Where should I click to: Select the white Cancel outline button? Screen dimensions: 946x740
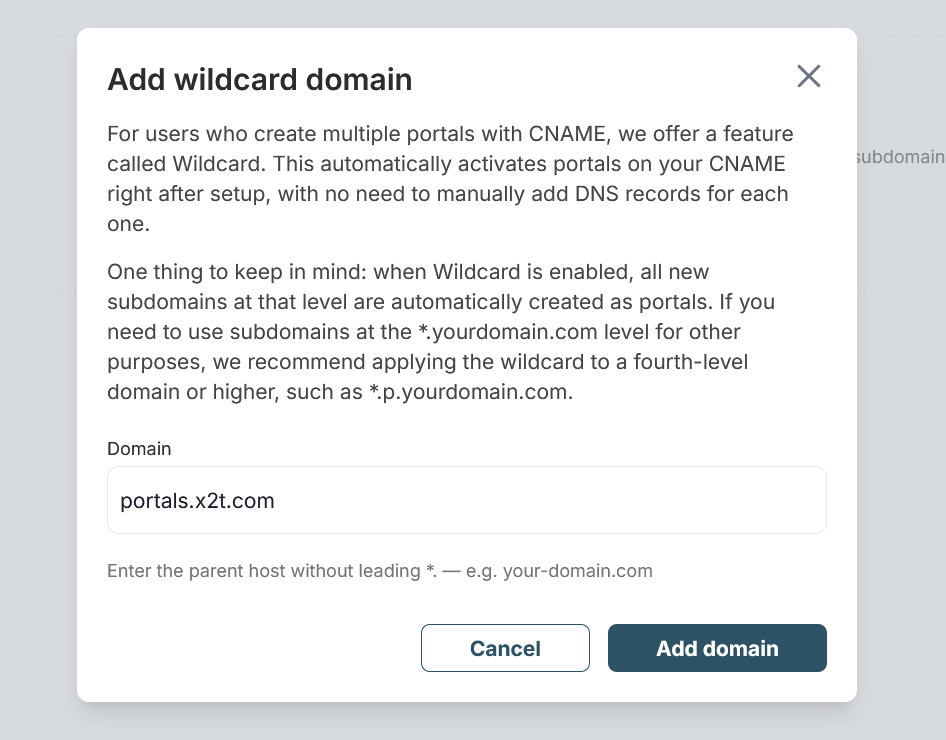pyautogui.click(x=505, y=648)
